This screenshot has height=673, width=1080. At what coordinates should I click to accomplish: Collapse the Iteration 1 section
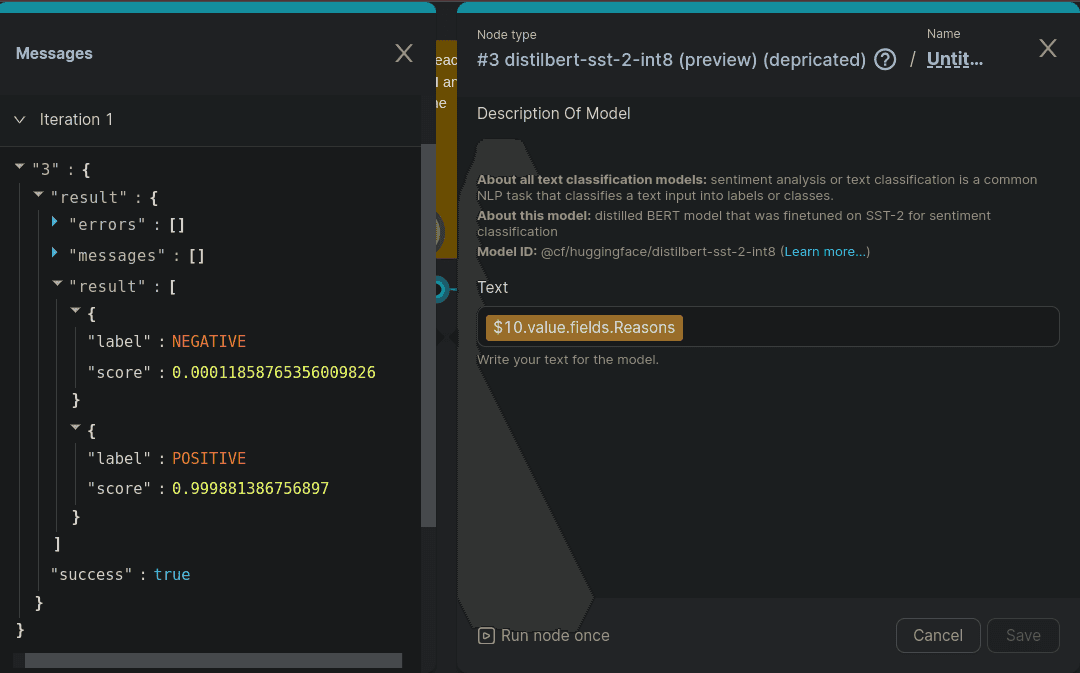(x=20, y=120)
